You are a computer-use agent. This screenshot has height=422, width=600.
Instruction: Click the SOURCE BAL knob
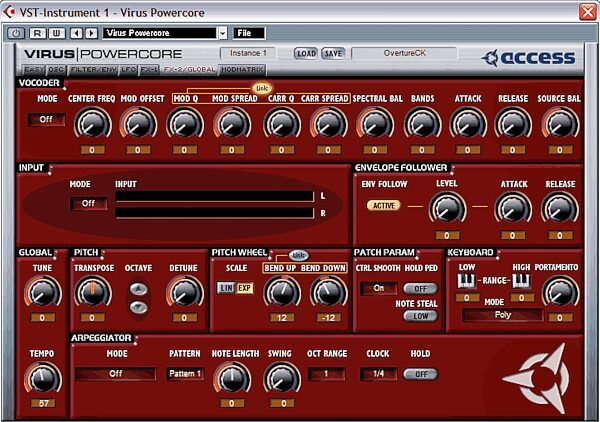560,124
